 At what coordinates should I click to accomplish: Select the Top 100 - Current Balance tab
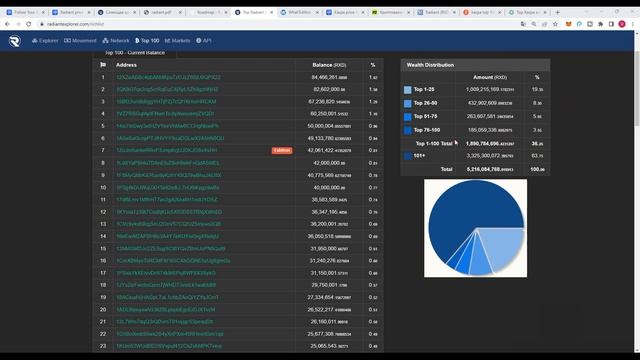[135, 53]
